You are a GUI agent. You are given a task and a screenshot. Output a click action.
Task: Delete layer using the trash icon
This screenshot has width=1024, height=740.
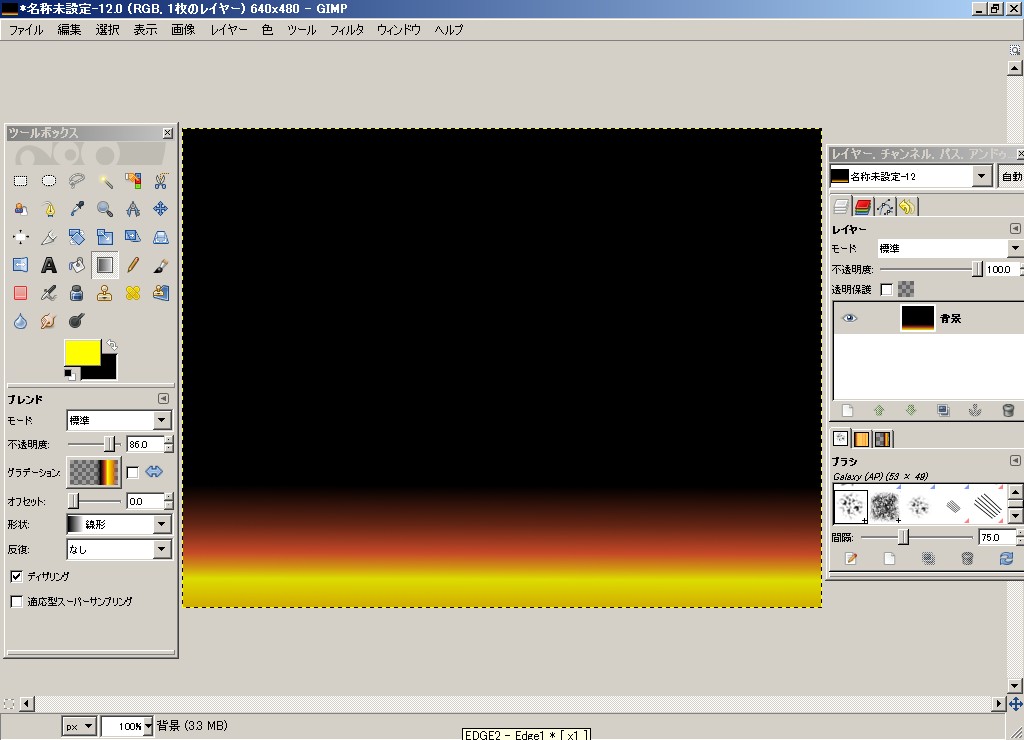[x=1008, y=410]
